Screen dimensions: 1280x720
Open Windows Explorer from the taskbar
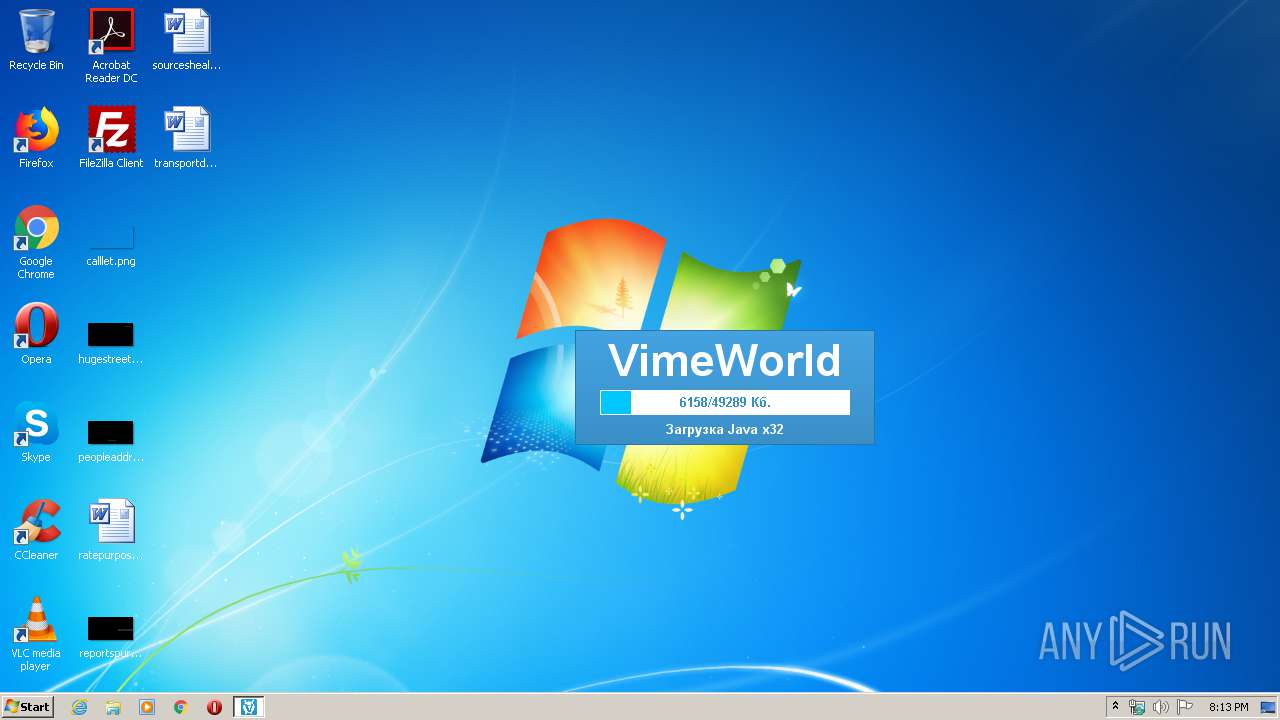(x=113, y=707)
